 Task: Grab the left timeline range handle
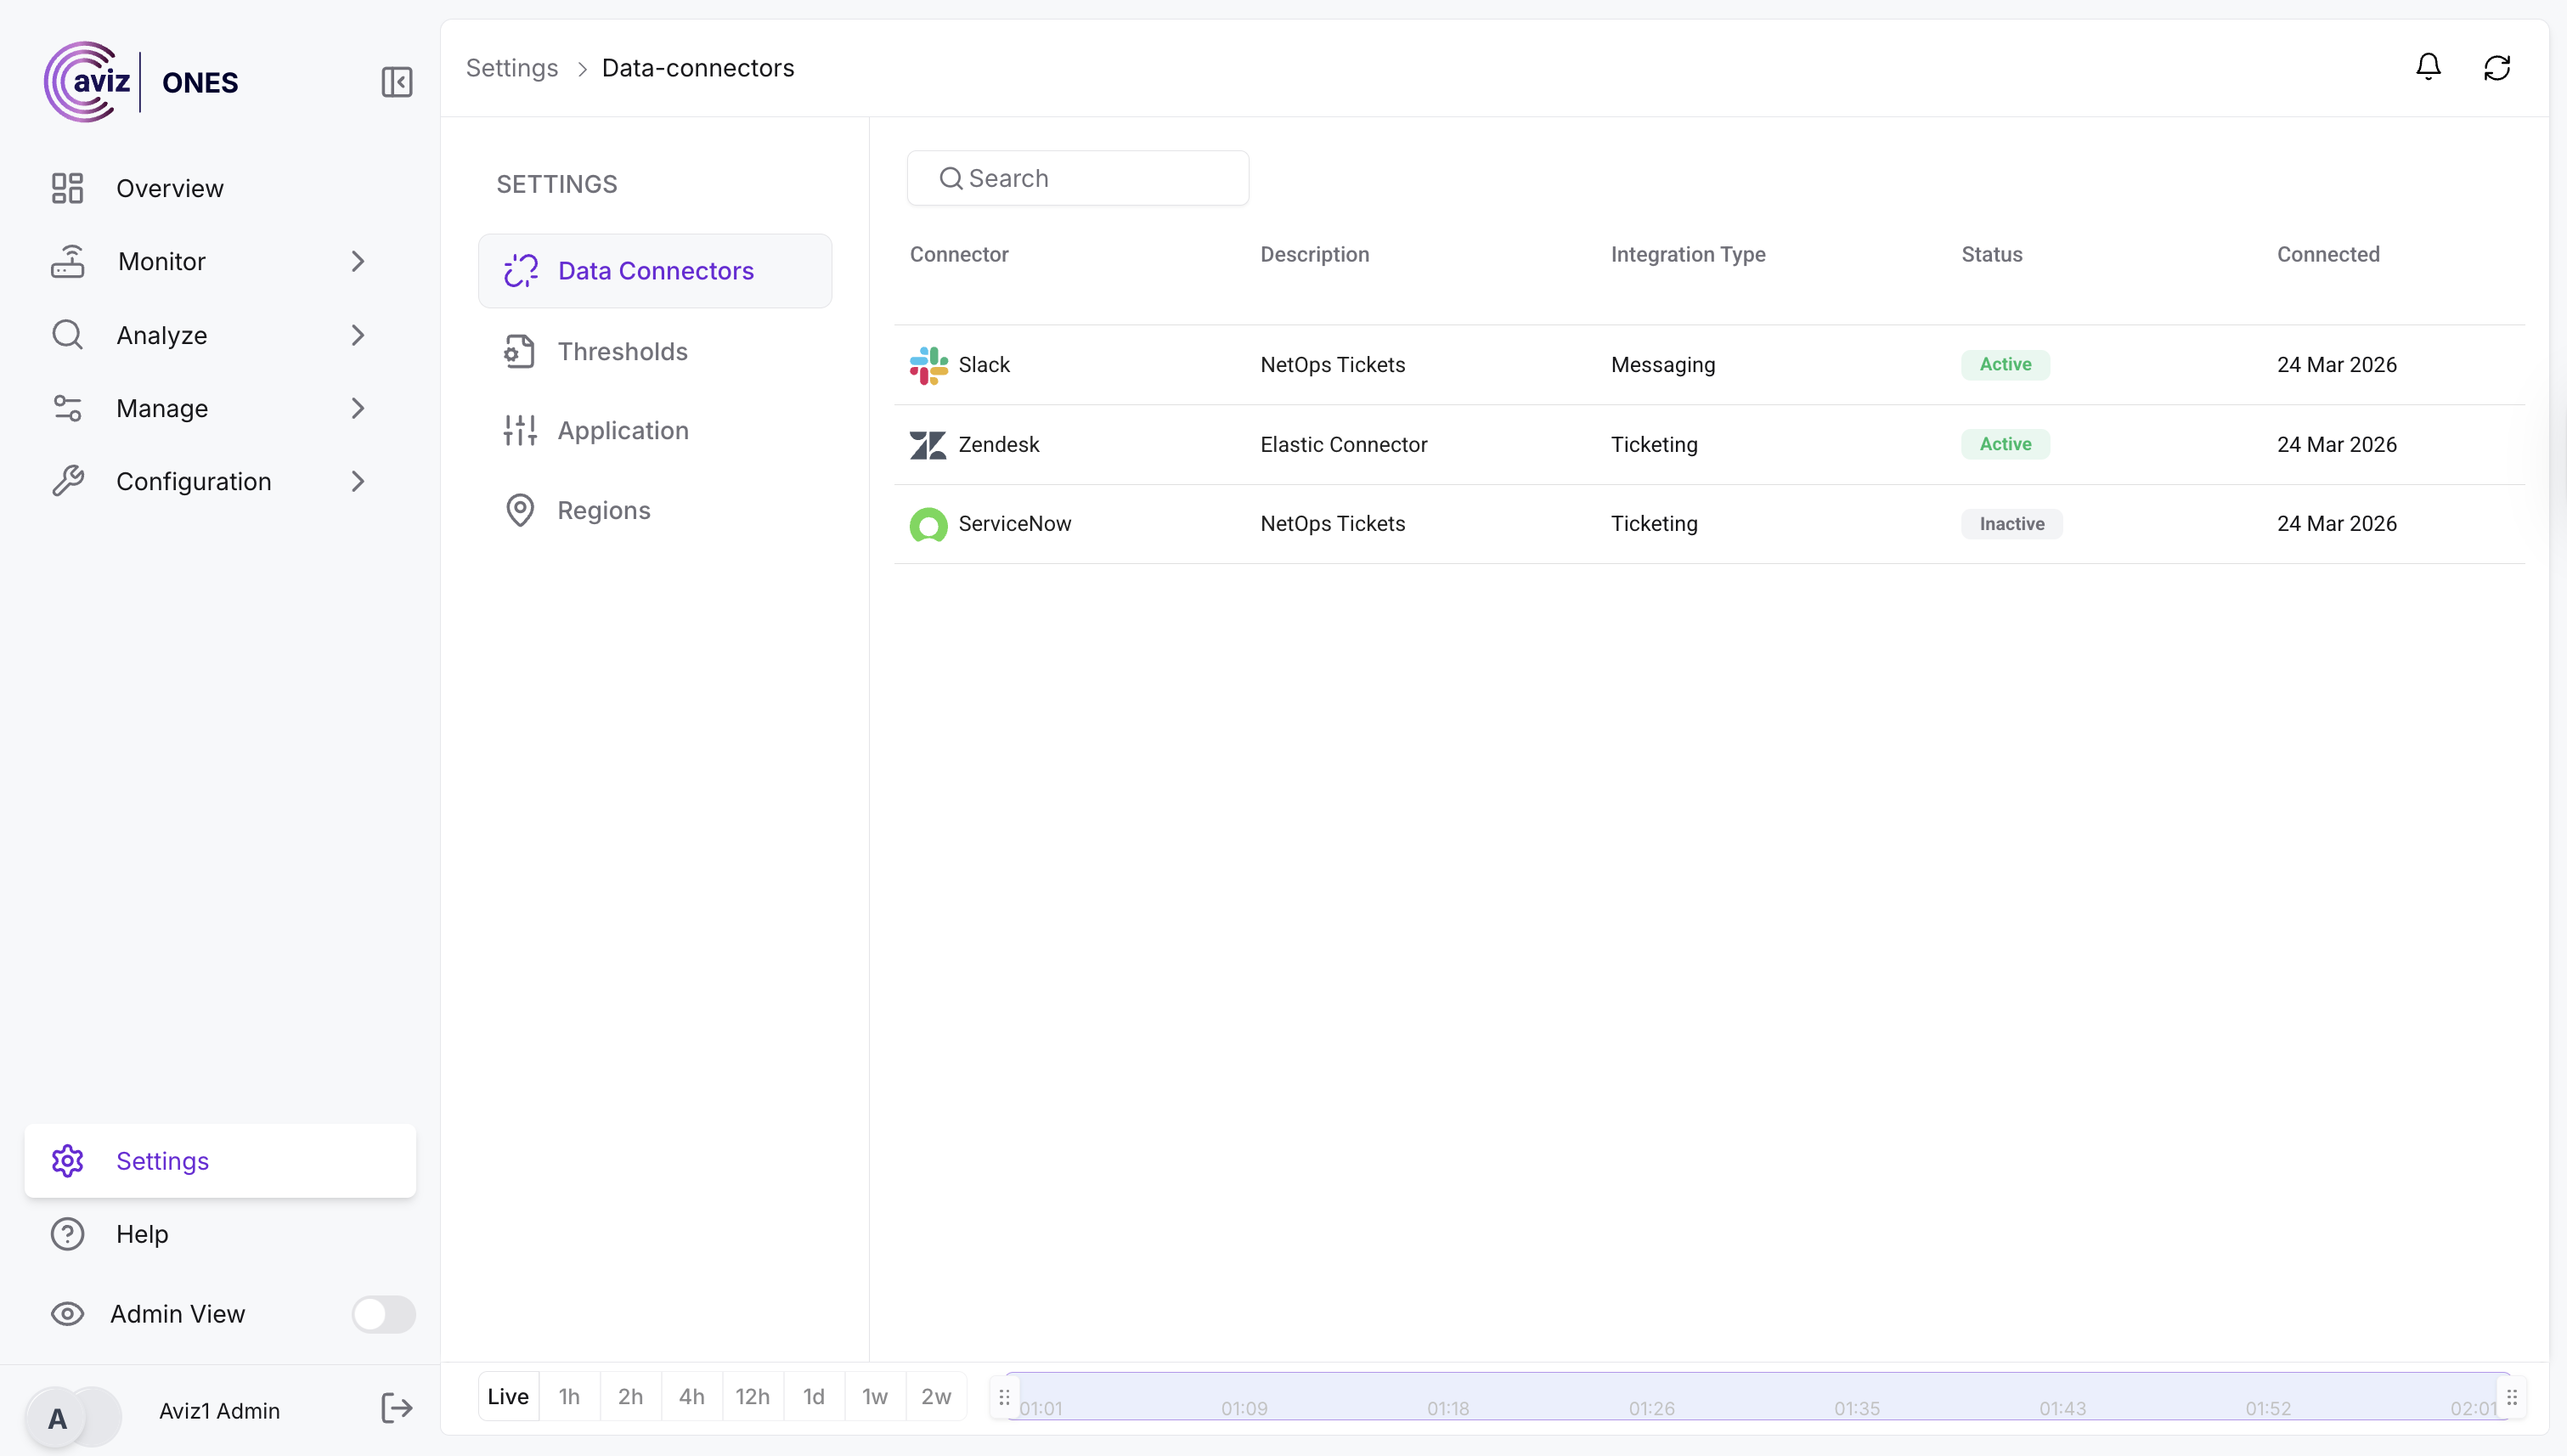tap(1004, 1396)
